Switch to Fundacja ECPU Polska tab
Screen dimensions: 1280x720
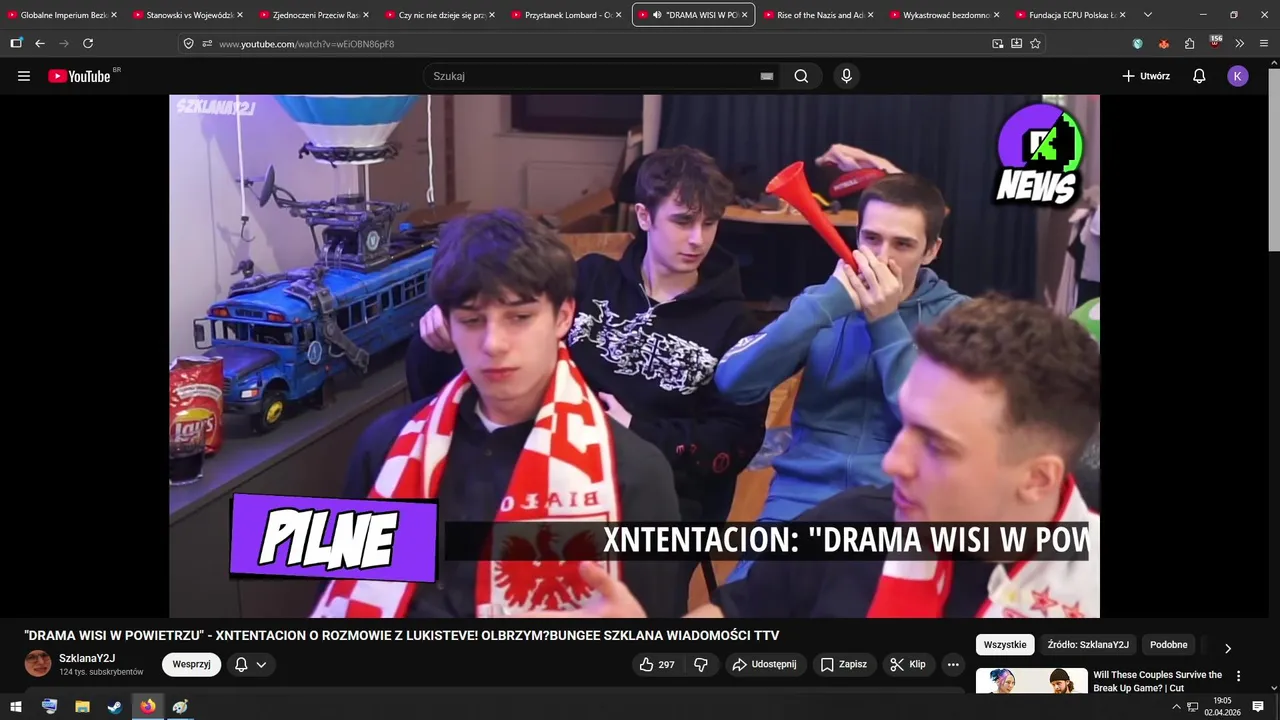click(1070, 15)
